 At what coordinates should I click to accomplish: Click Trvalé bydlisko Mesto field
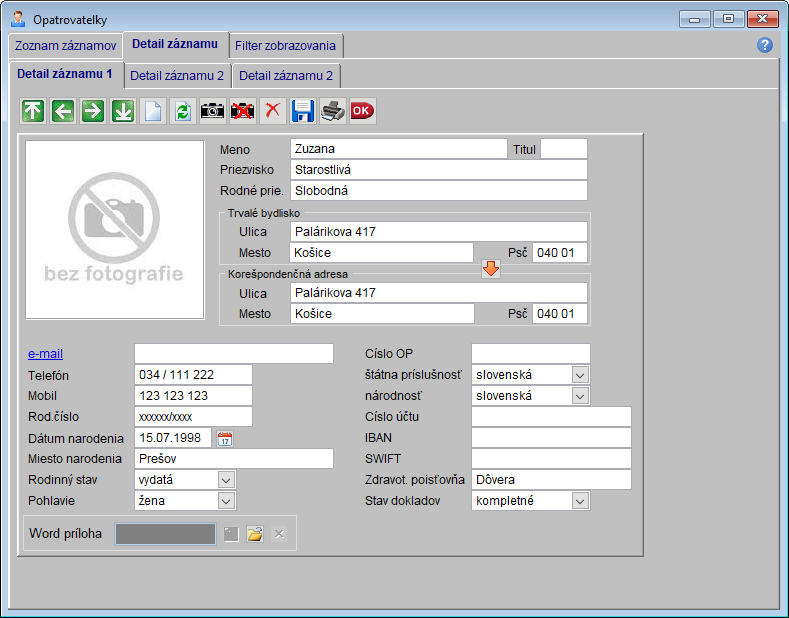[381, 253]
